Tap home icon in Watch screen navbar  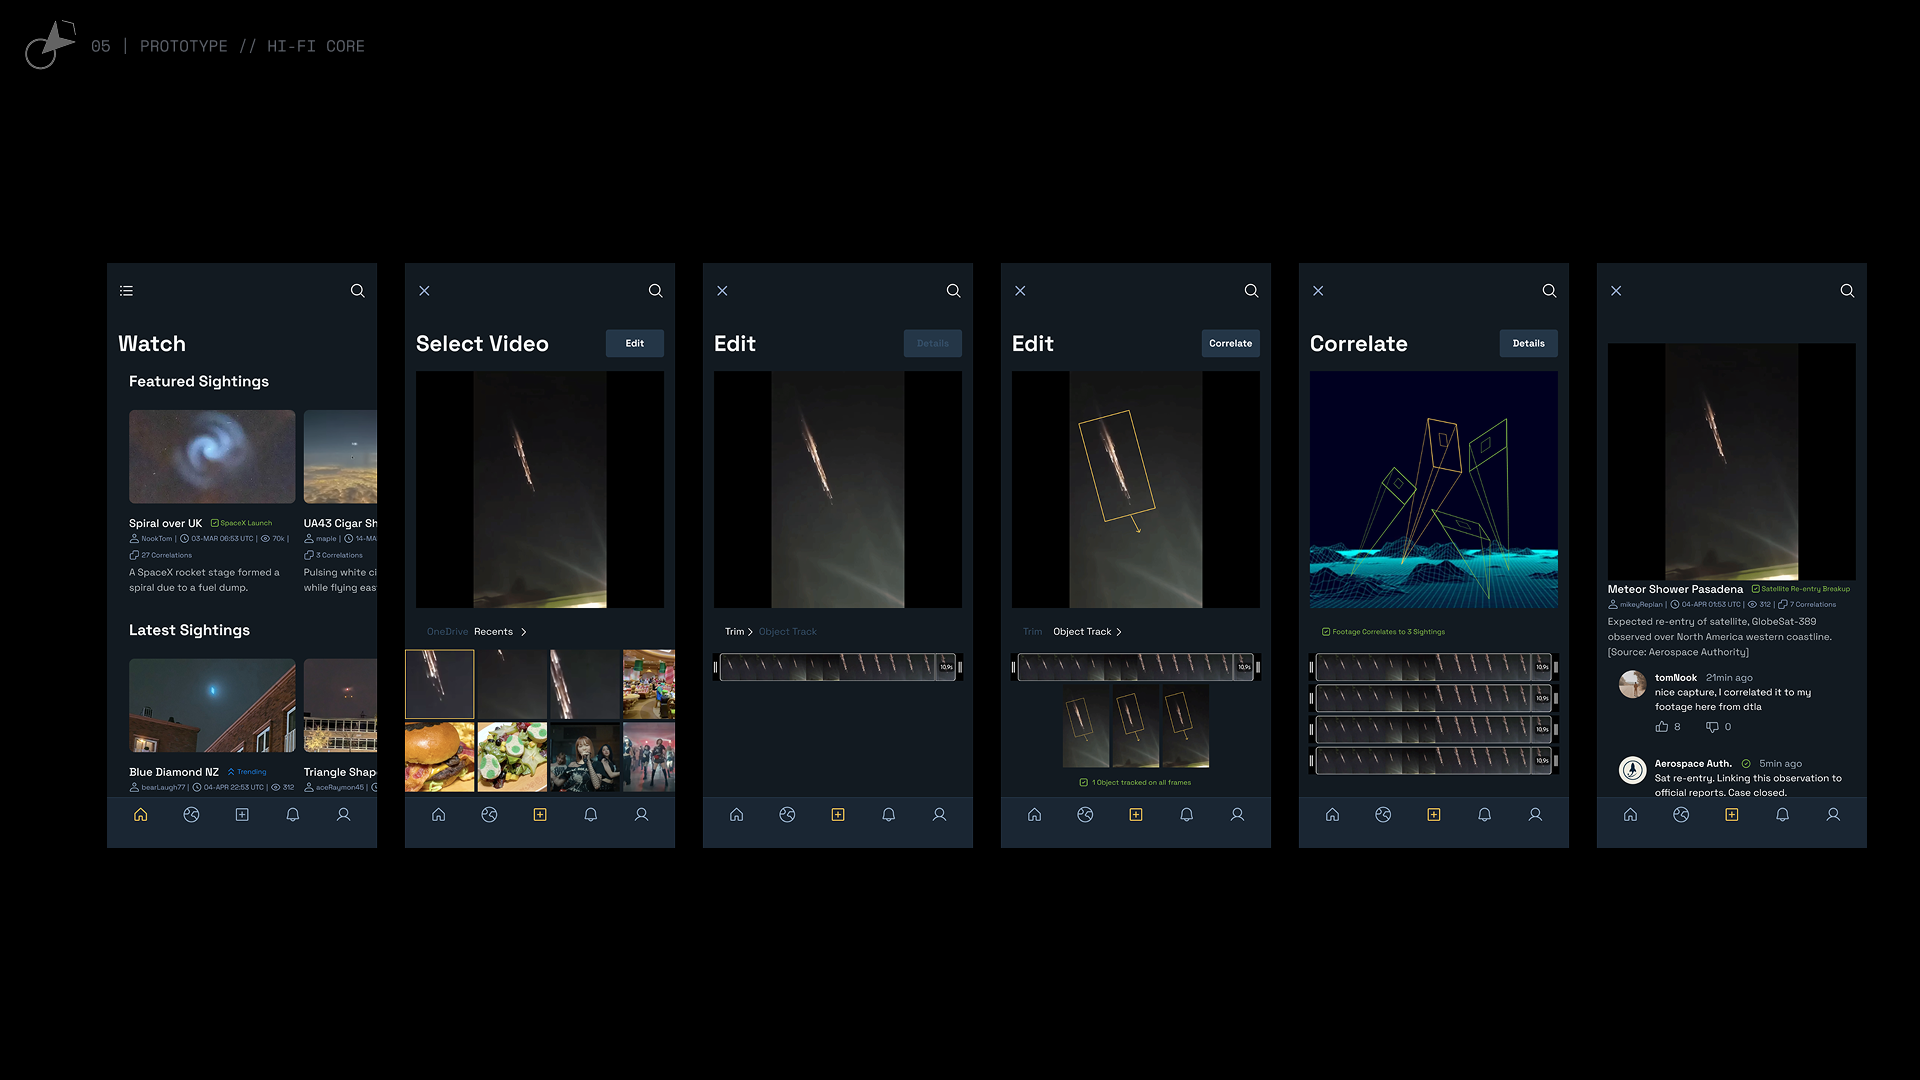pyautogui.click(x=141, y=815)
